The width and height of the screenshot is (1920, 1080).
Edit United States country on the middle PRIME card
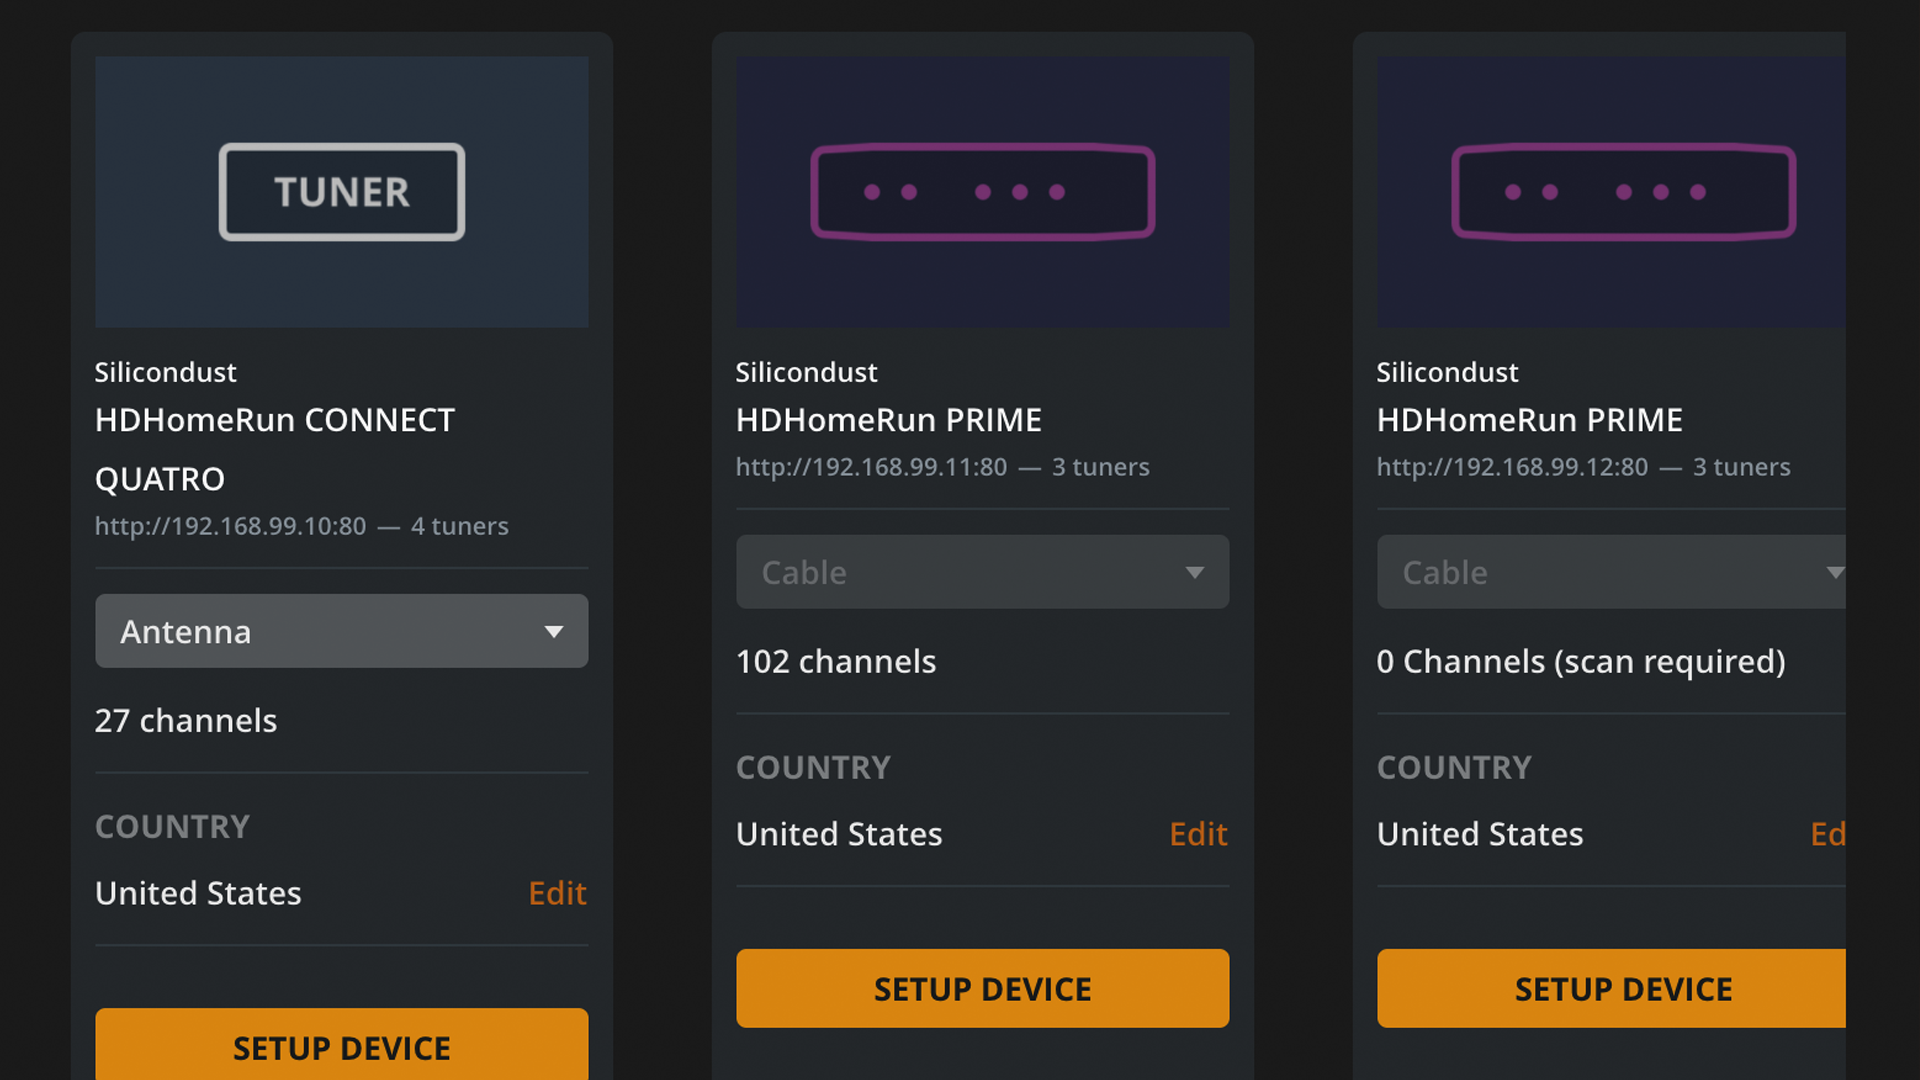1198,833
